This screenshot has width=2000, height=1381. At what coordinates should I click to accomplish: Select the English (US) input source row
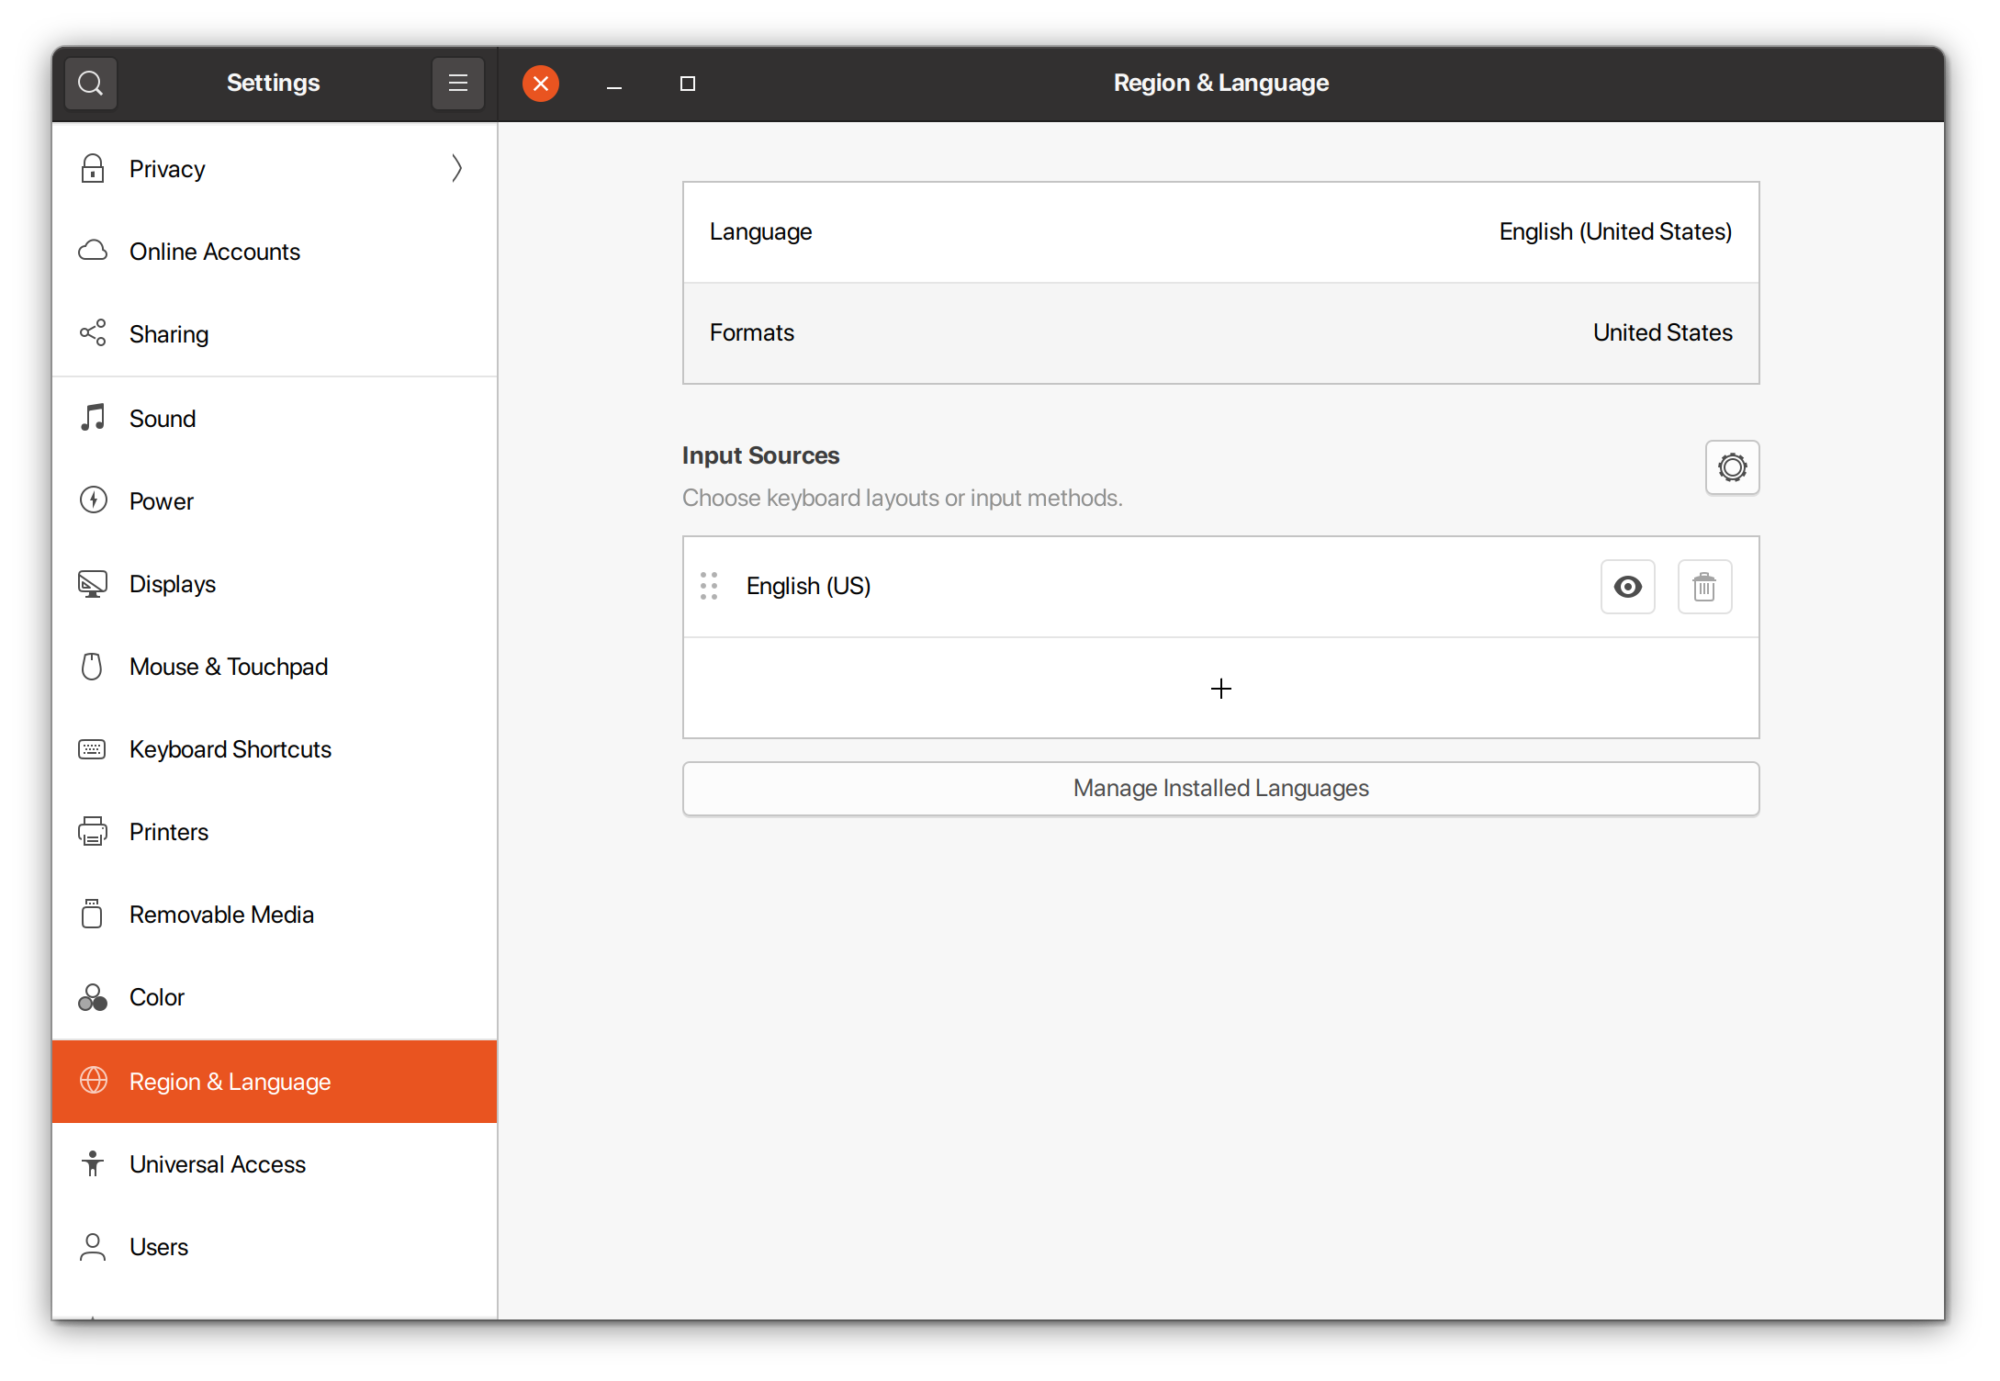(1100, 586)
